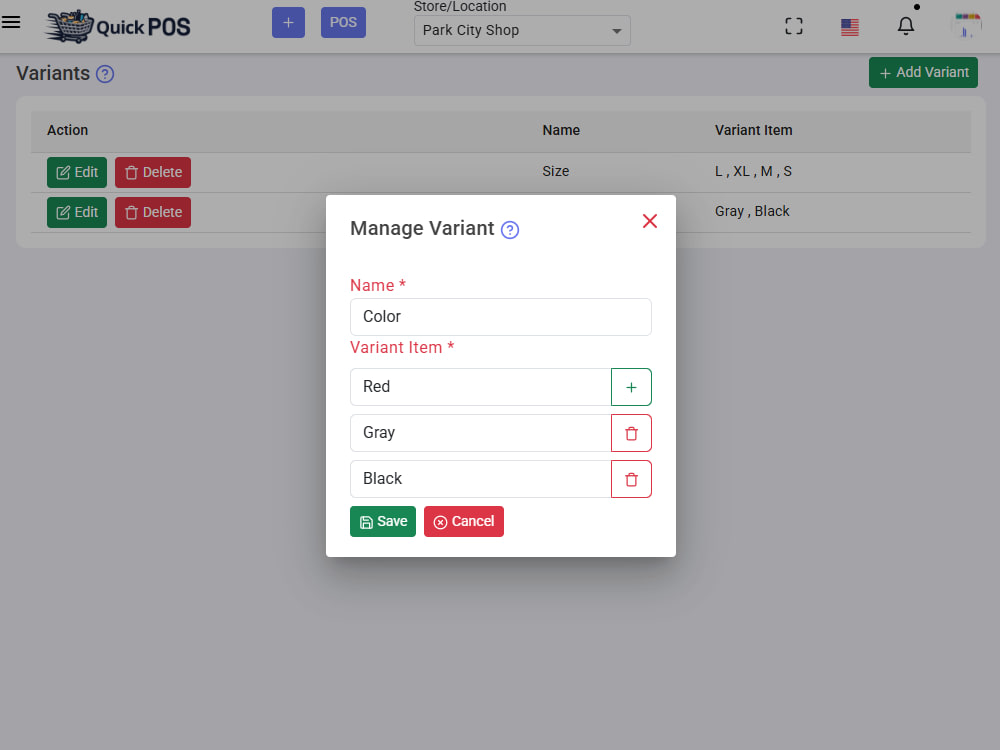Image resolution: width=1000 pixels, height=750 pixels.
Task: Click the Size name cell
Action: (555, 172)
